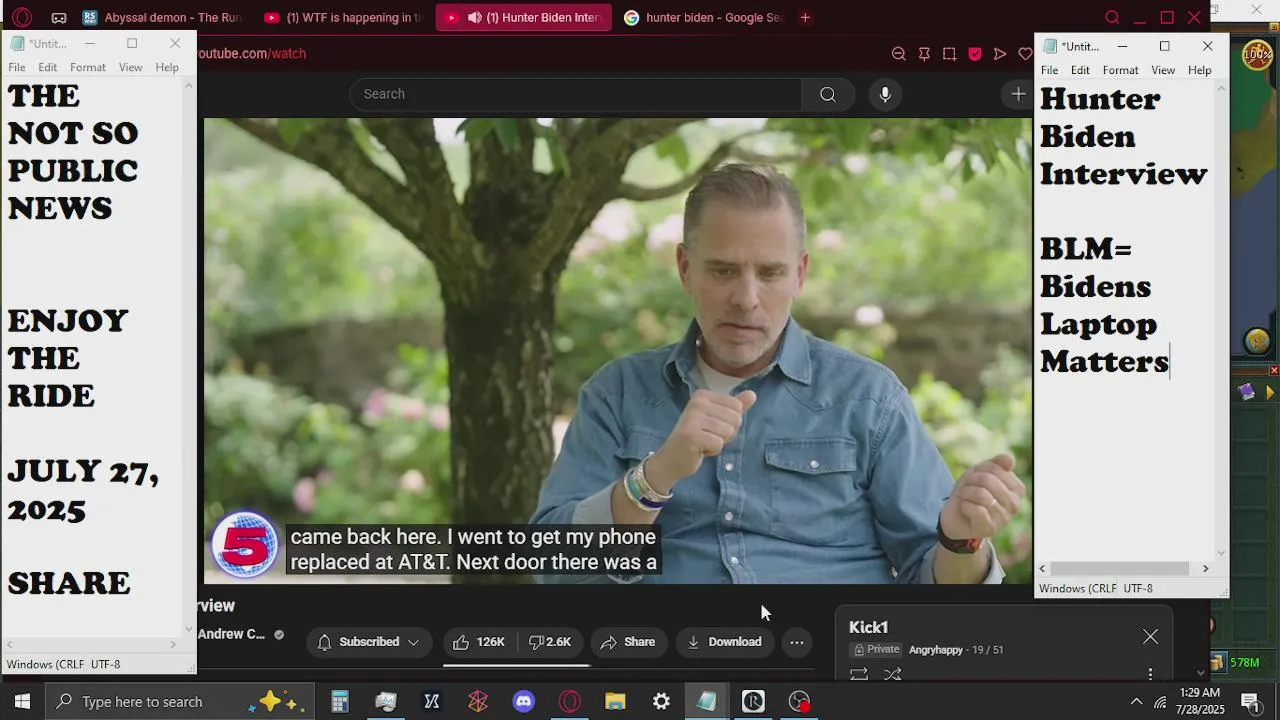The image size is (1280, 720).
Task: Open Andrew C... channel name link
Action: pos(231,634)
